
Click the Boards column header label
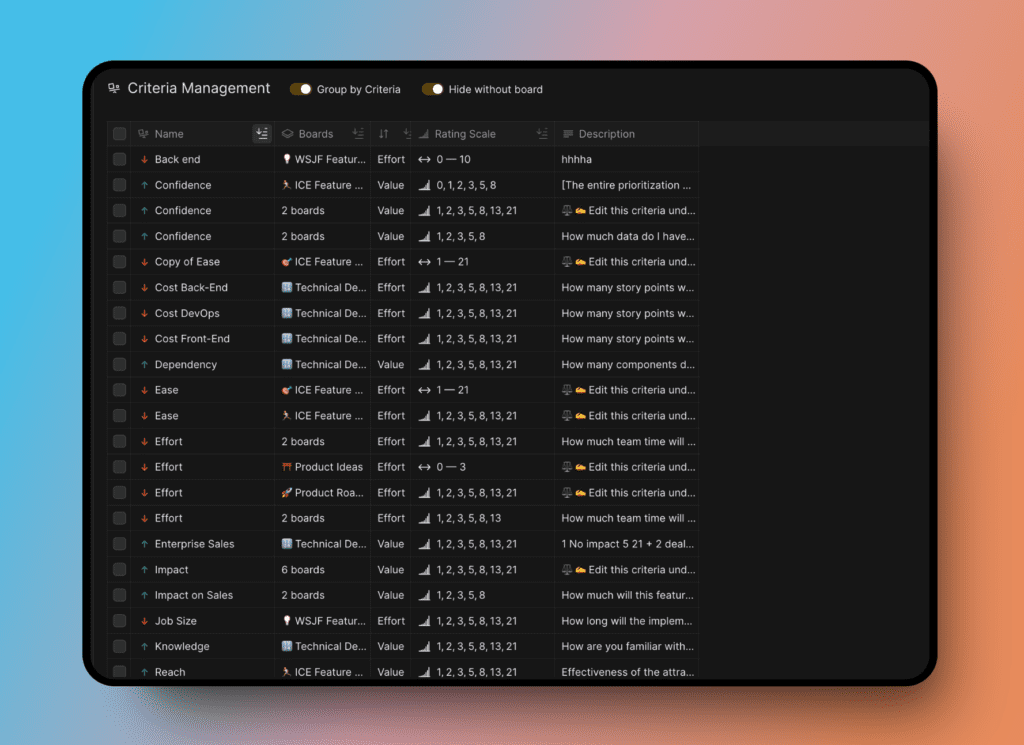click(316, 134)
